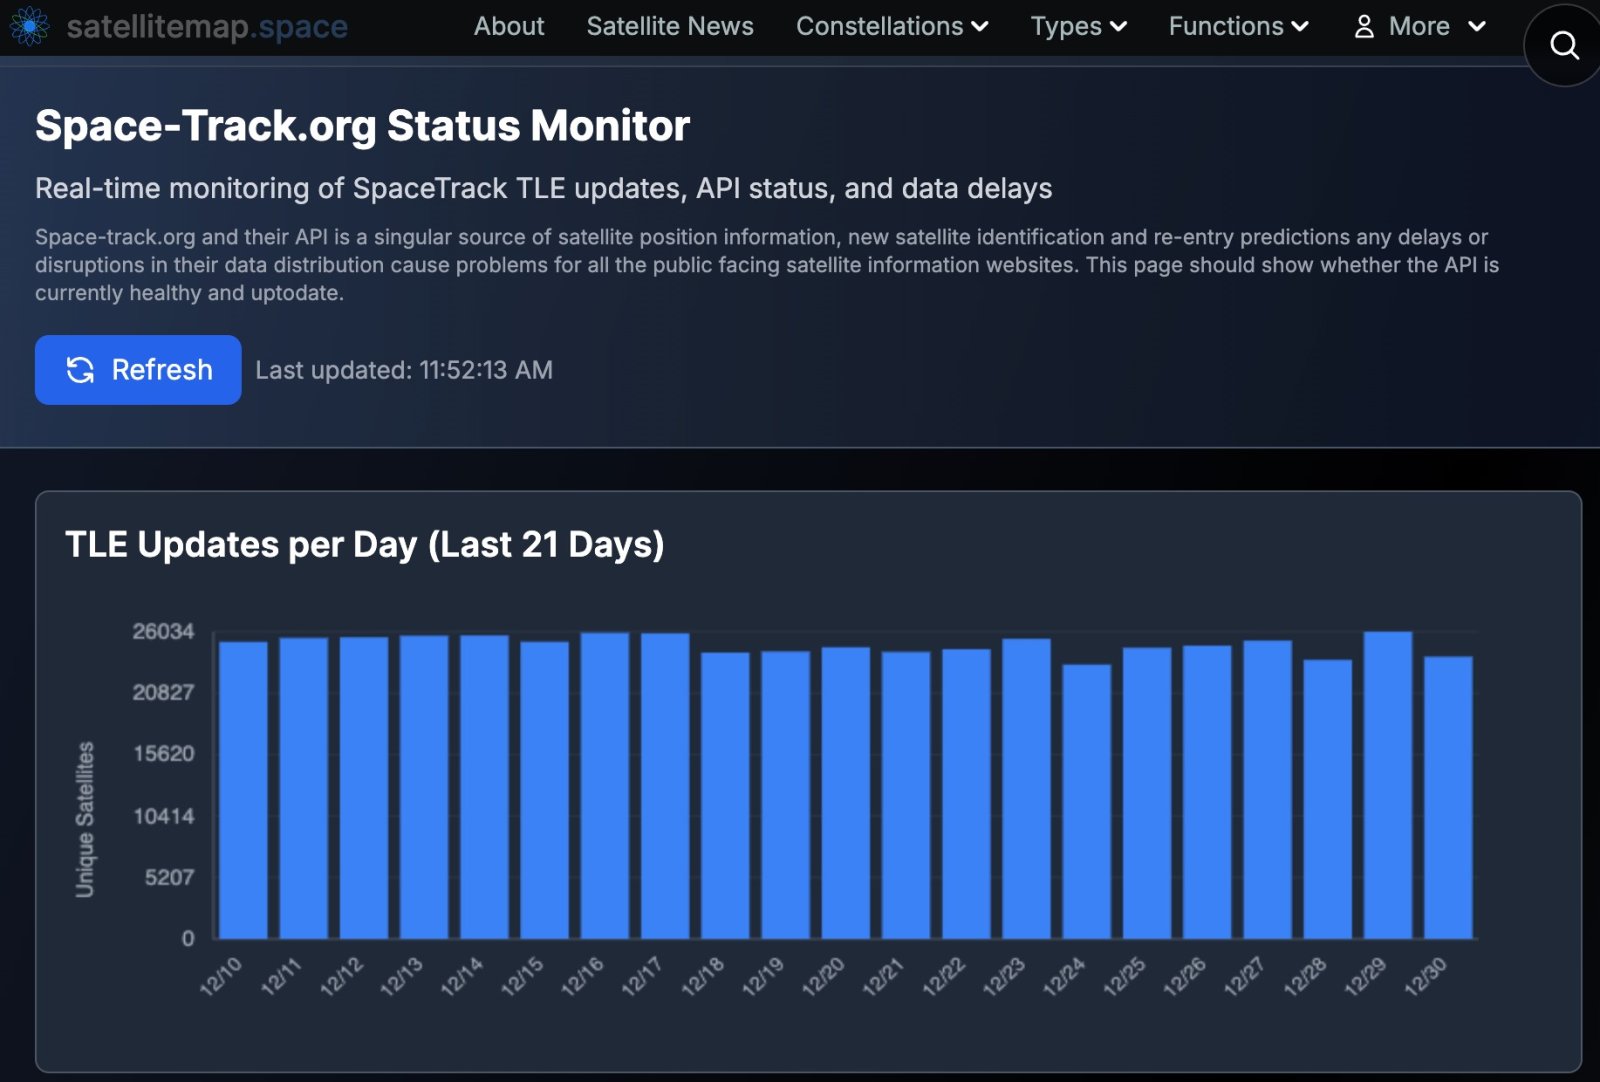The height and width of the screenshot is (1082, 1600).
Task: Click the satellitemap.space site name link
Action: click(207, 27)
